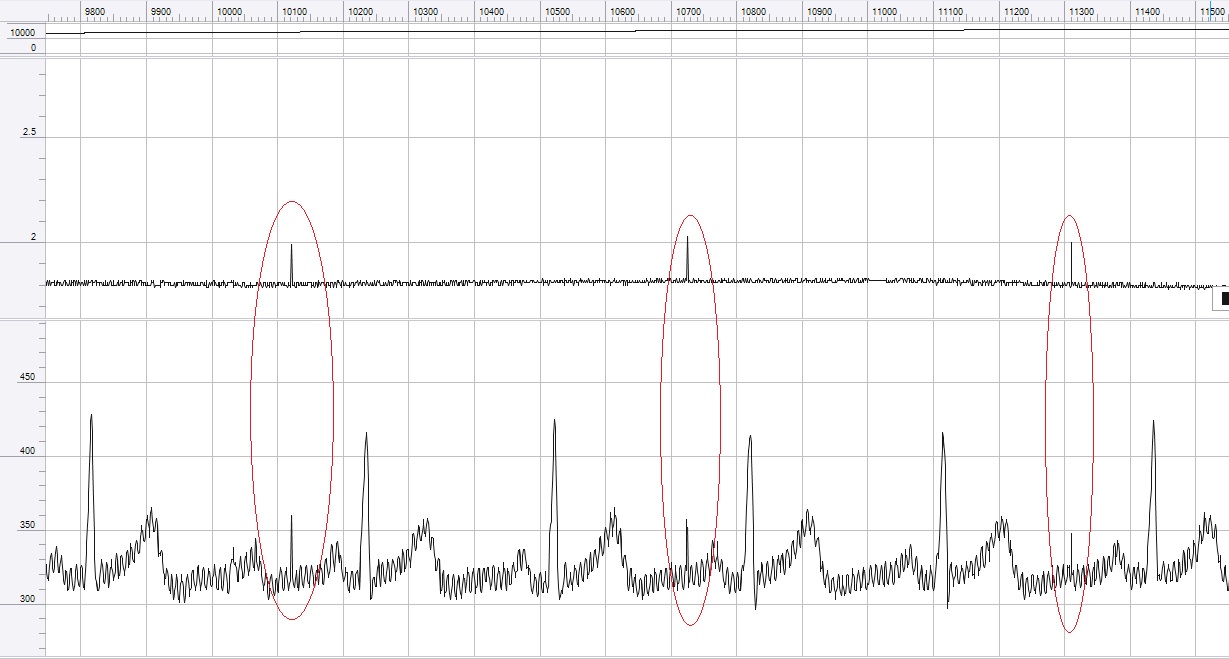1229x659 pixels.
Task: Click the 9800 mark on the time ruler
Action: 95,11
